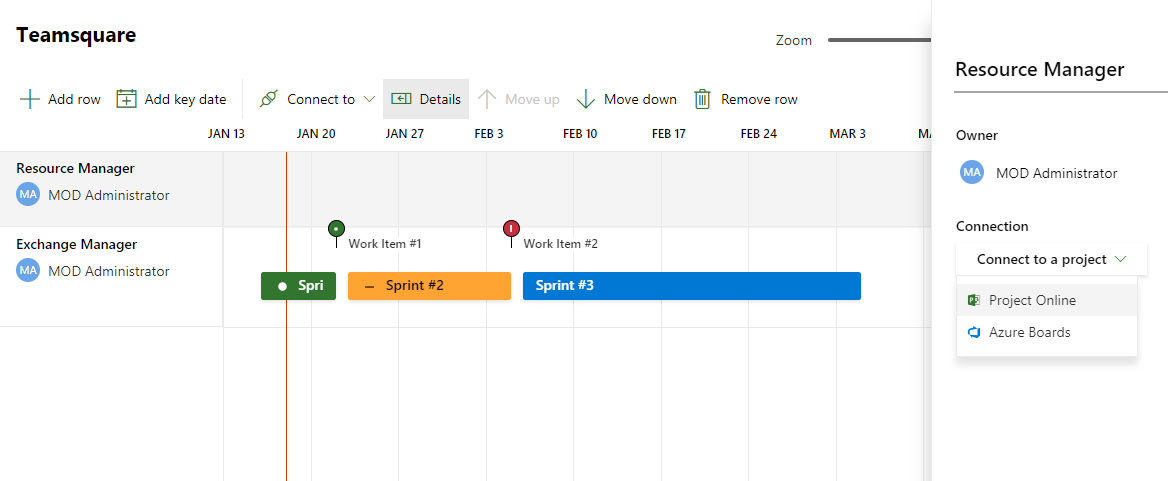Click the Move down arrow icon
Viewport: 1168px width, 481px height.
(586, 99)
